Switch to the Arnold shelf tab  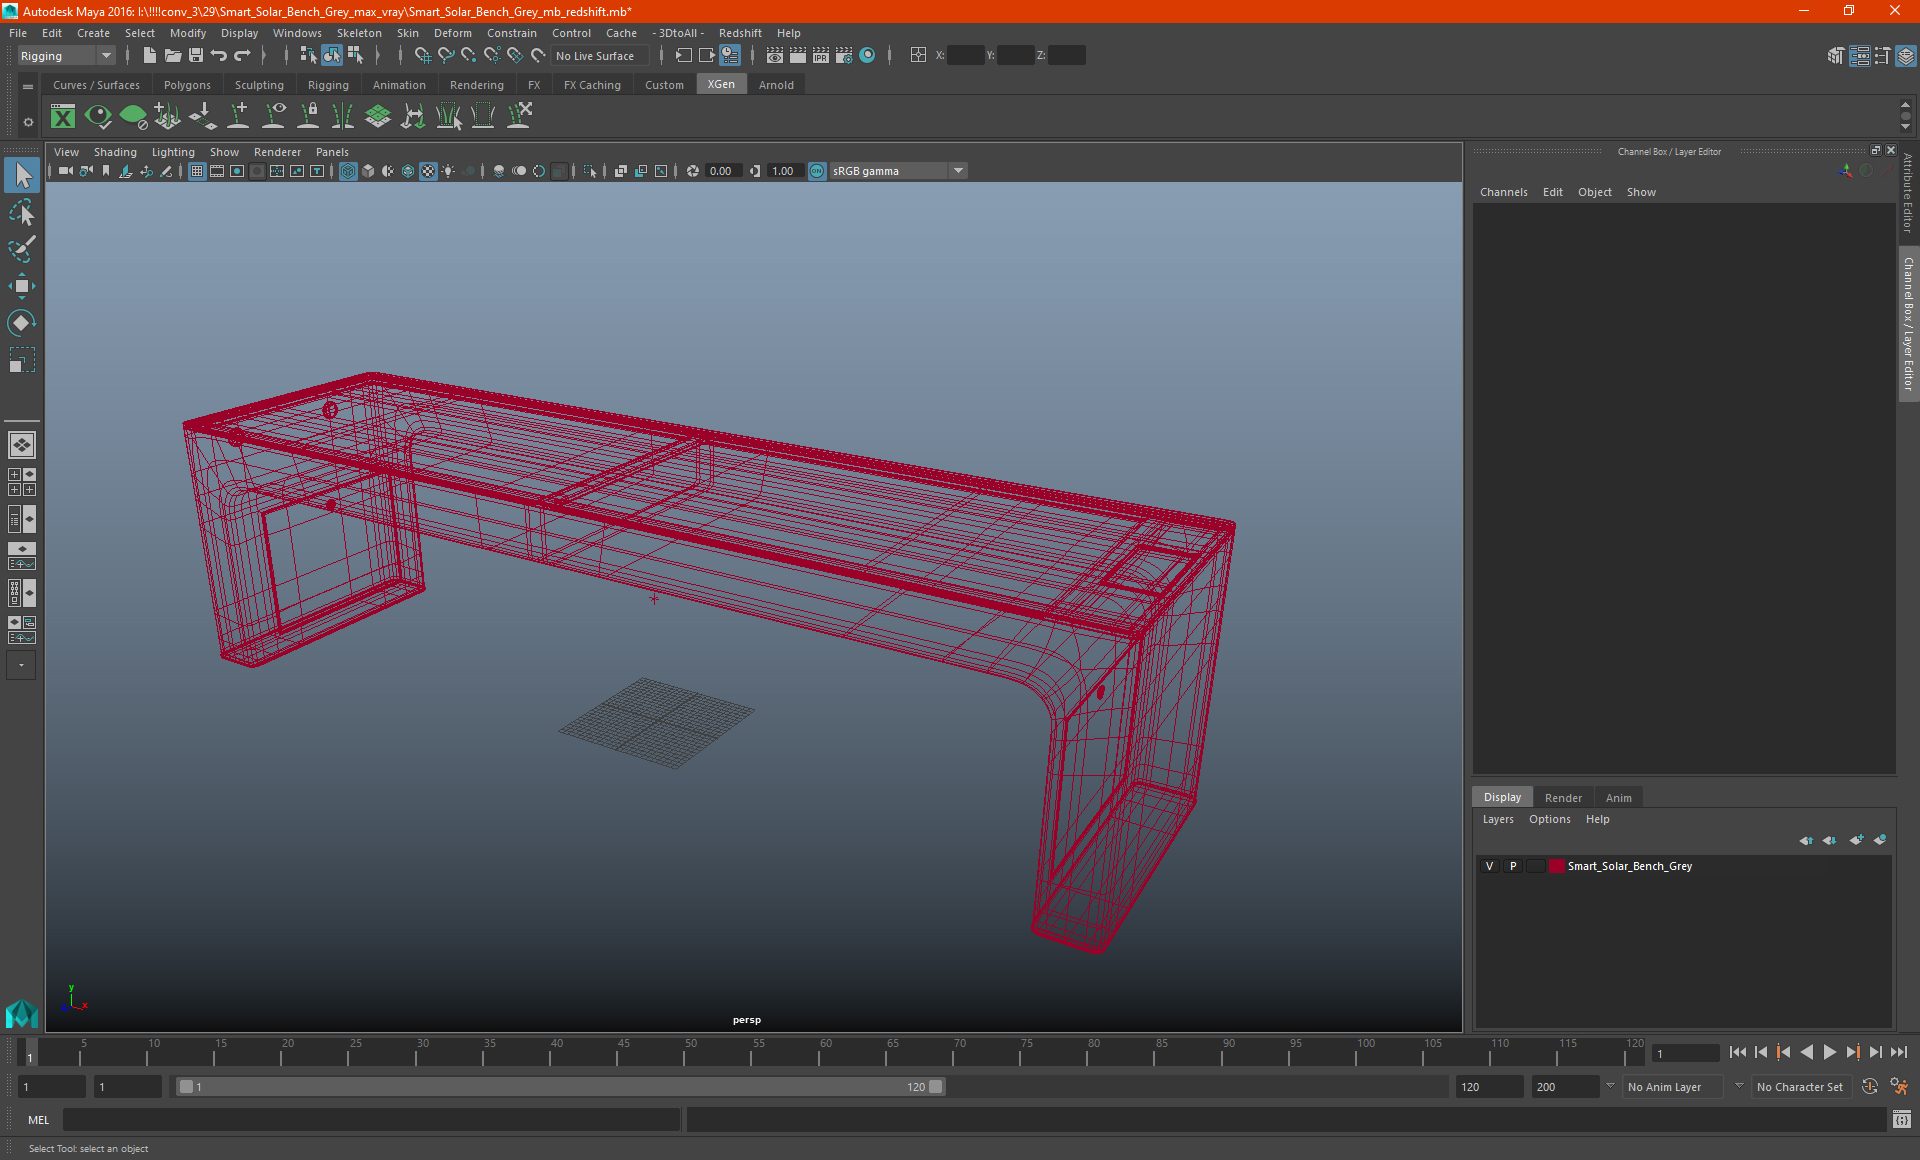[x=776, y=85]
